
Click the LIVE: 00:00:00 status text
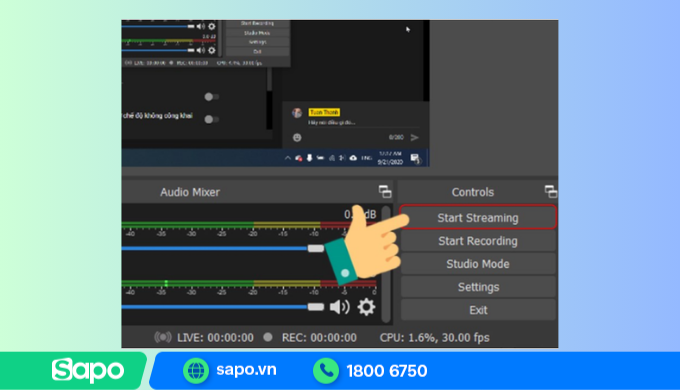tap(215, 338)
